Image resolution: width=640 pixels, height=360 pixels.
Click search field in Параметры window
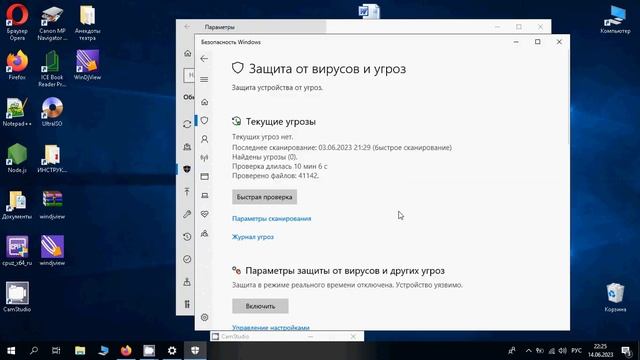click(189, 76)
